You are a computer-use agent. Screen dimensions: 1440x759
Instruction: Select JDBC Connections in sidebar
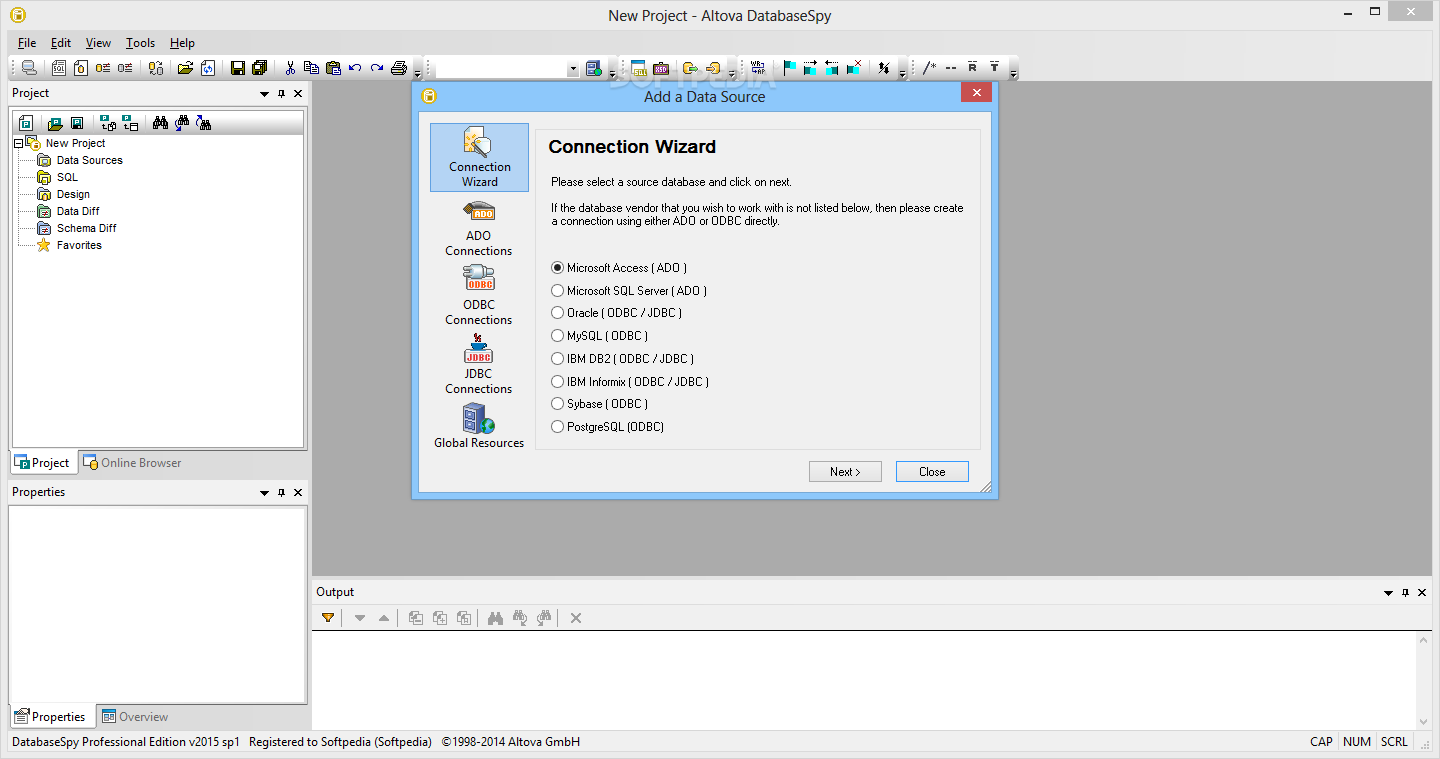click(x=479, y=365)
